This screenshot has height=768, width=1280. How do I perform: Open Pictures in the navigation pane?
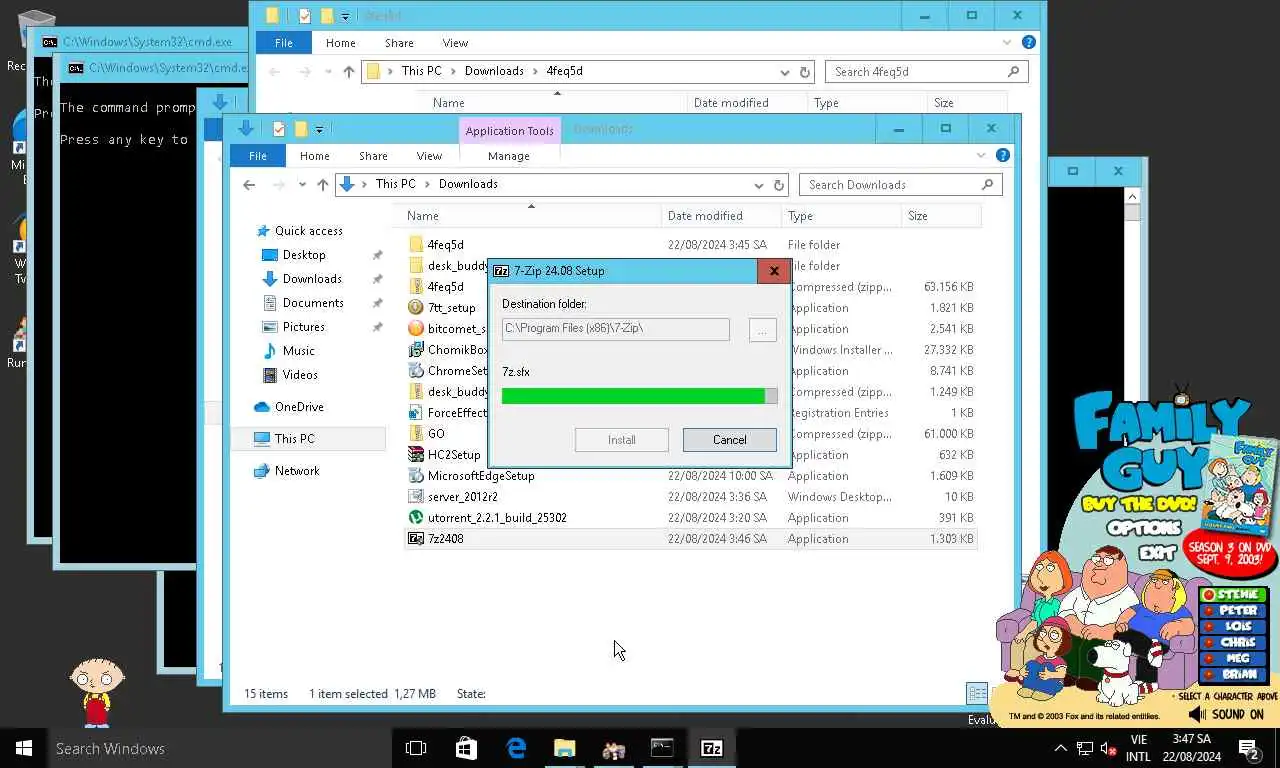point(303,327)
